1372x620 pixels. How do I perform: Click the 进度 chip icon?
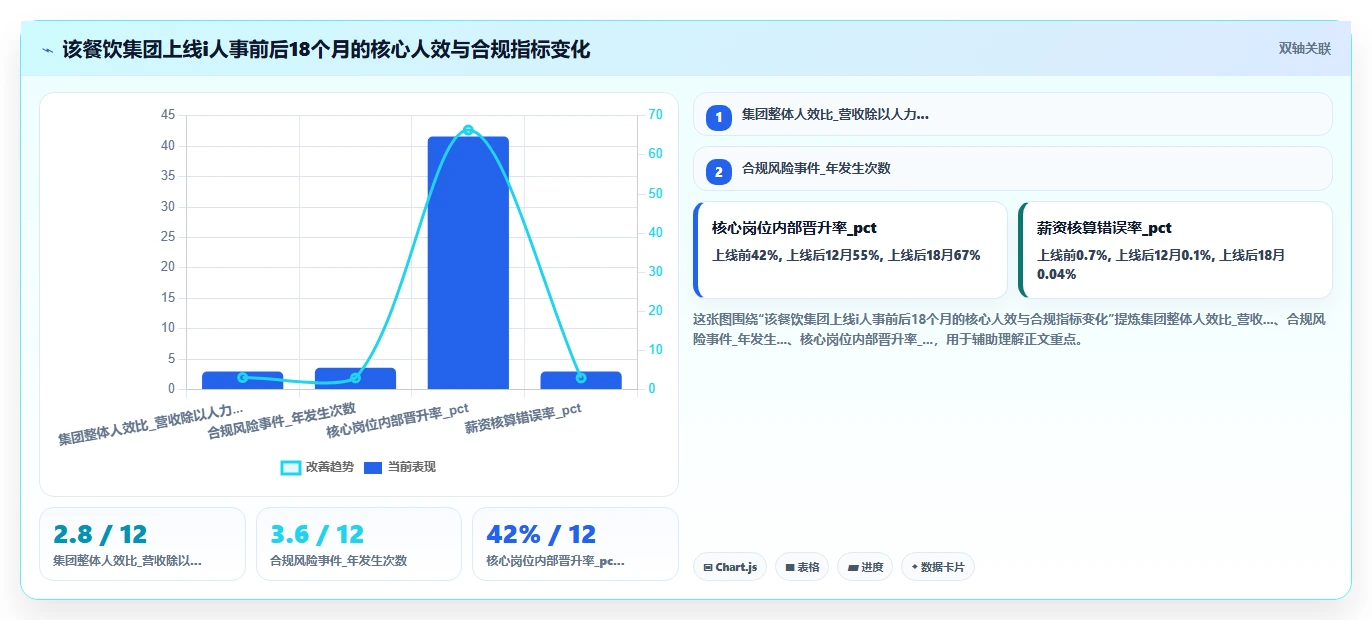coord(852,568)
